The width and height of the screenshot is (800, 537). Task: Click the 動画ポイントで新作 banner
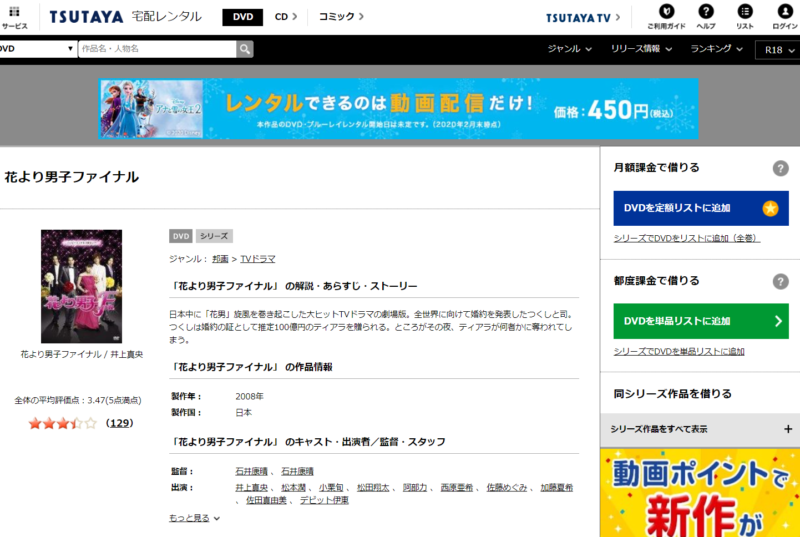pyautogui.click(x=700, y=493)
